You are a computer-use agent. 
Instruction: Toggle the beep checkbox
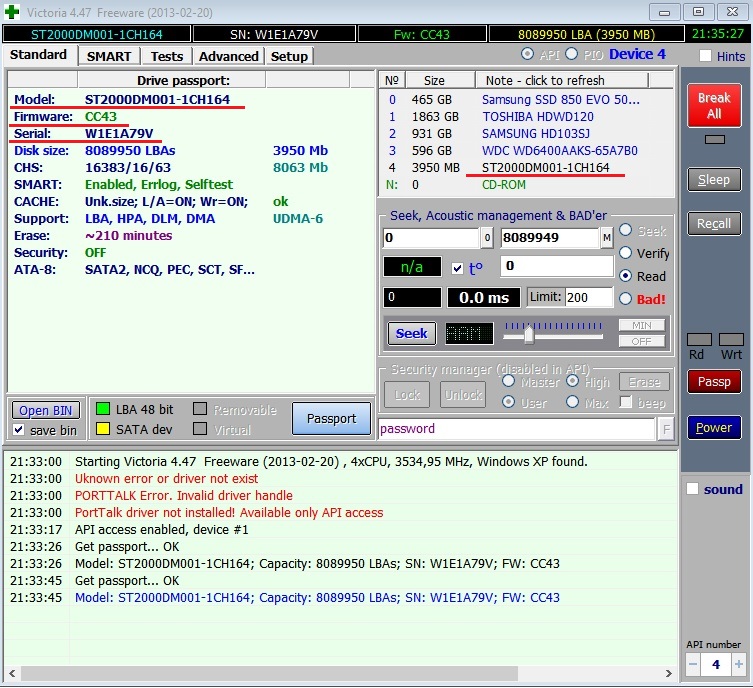coord(625,402)
